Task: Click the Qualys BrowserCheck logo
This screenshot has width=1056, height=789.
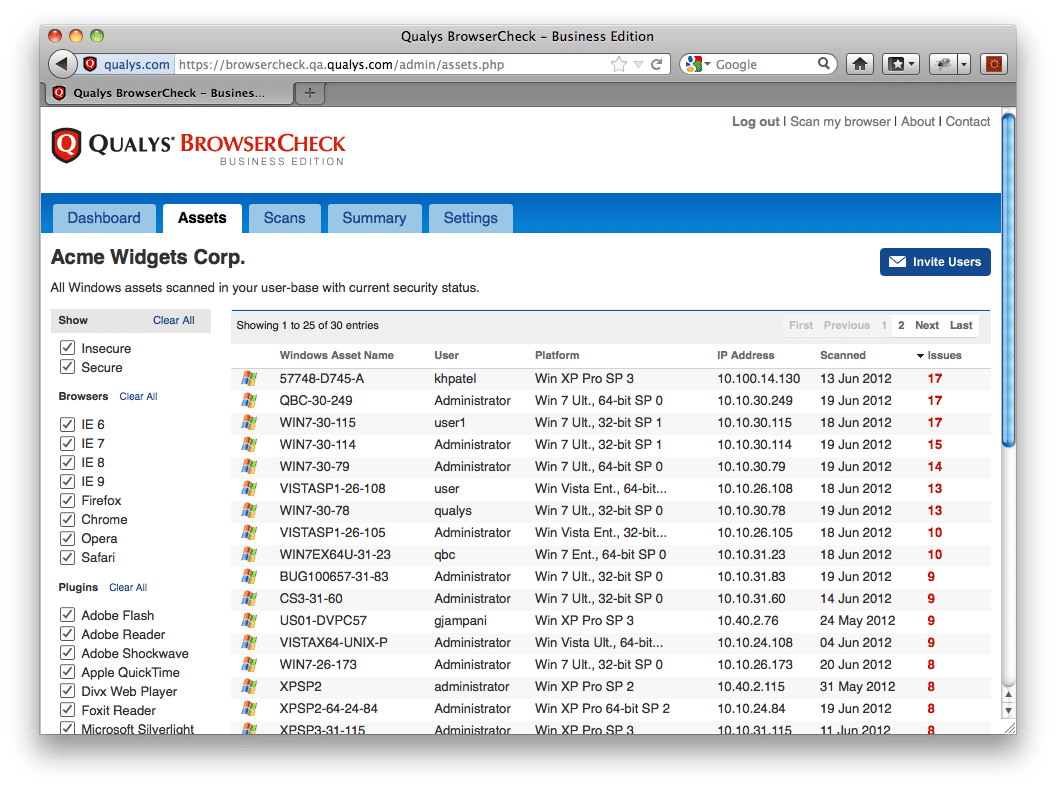Action: click(199, 146)
